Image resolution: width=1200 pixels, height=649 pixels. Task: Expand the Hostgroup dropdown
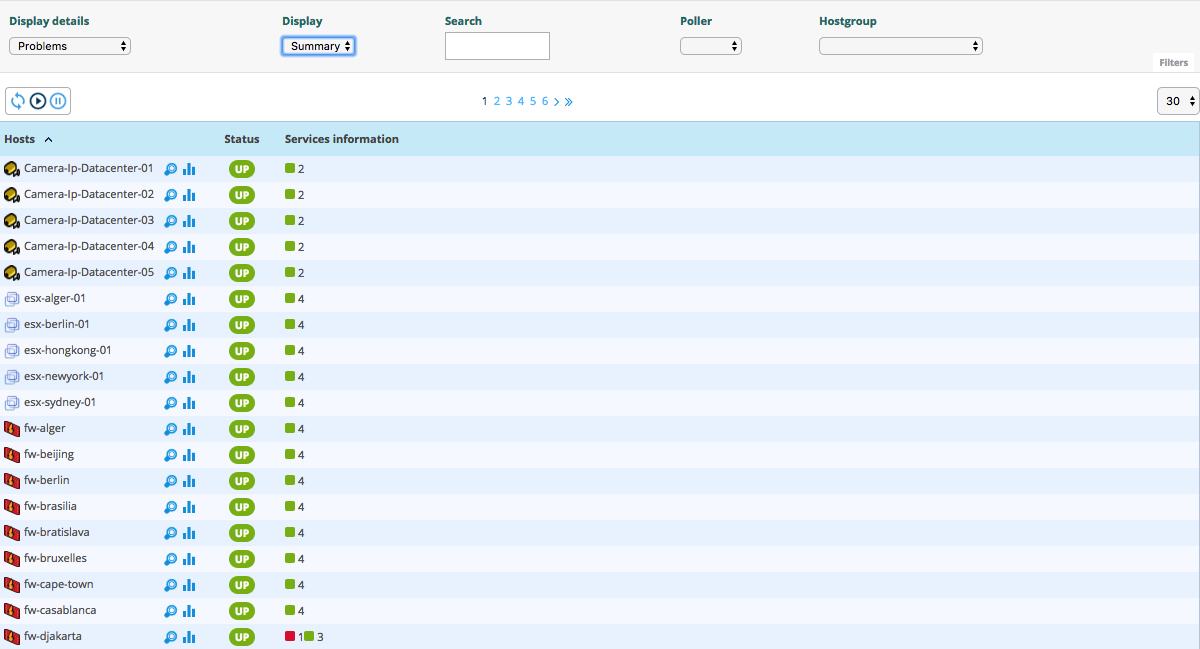click(x=900, y=46)
